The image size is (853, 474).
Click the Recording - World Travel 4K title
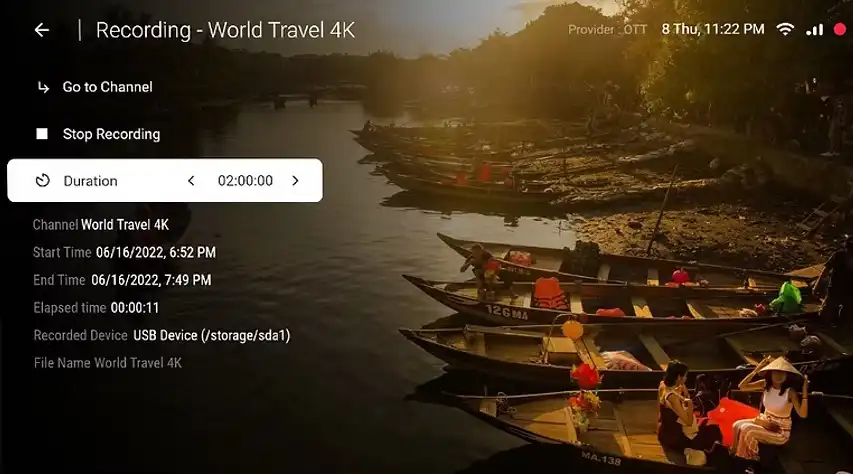[225, 30]
